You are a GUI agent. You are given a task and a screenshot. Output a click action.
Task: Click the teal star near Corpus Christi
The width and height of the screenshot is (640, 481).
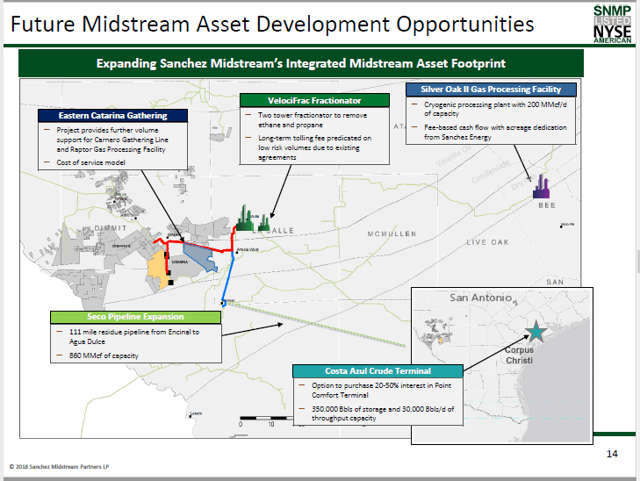pos(536,331)
